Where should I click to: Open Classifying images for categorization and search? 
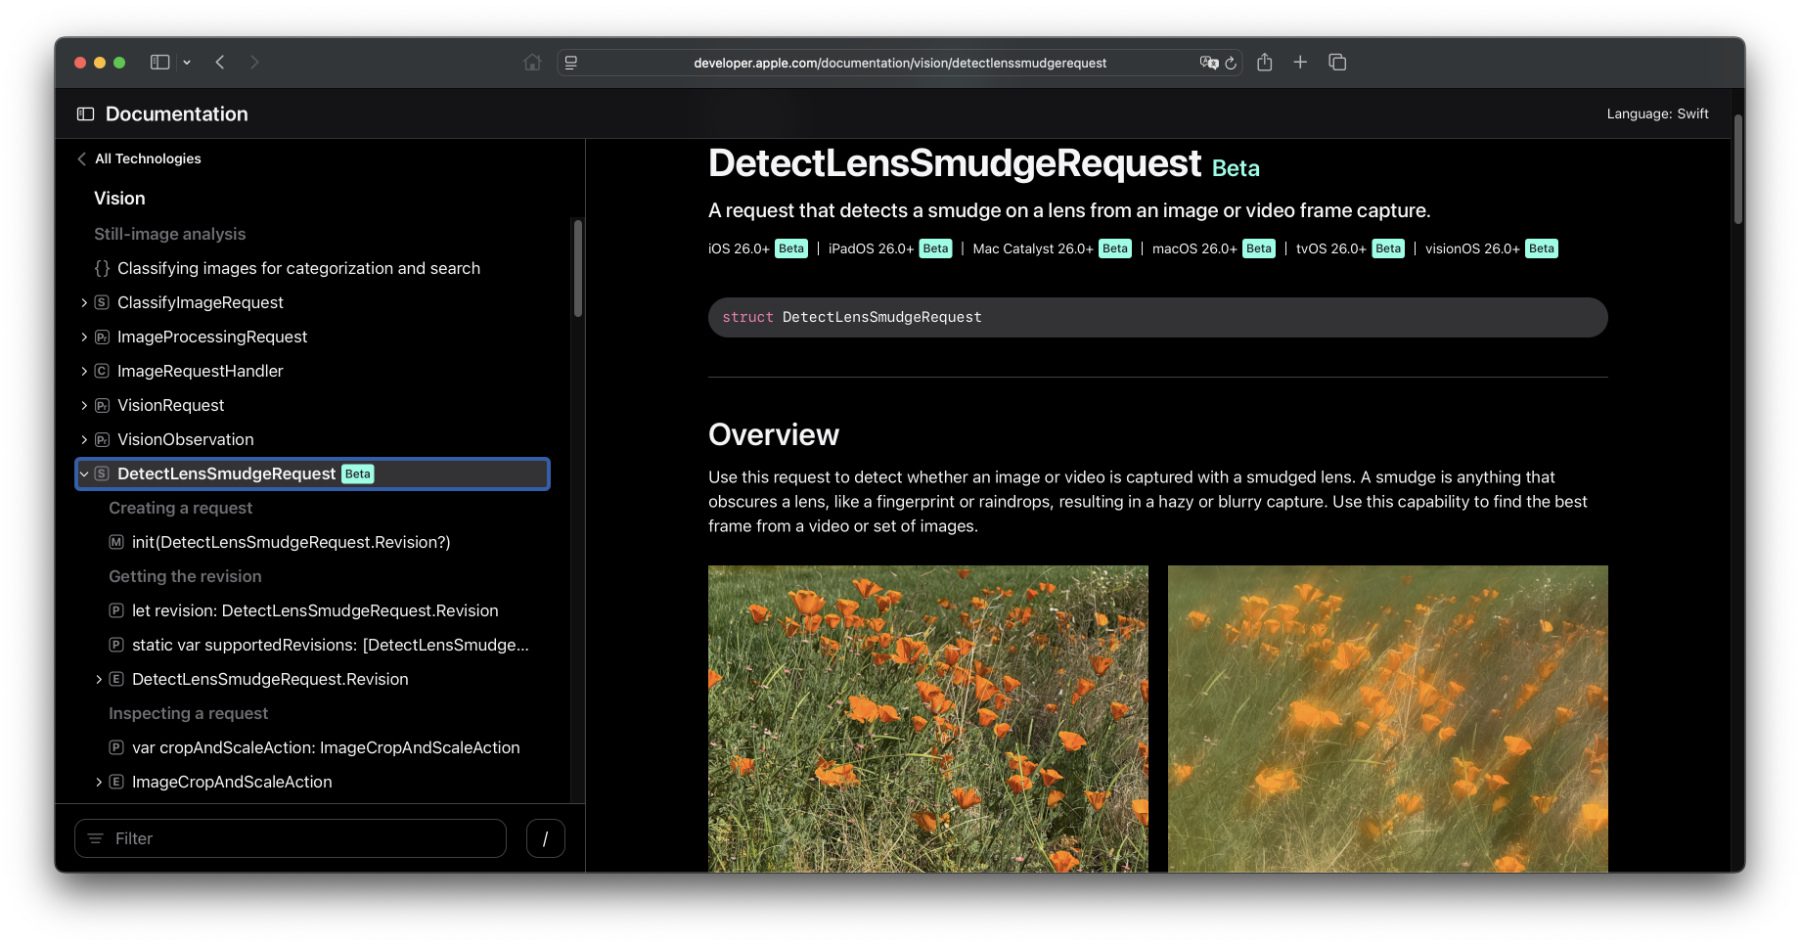tap(298, 268)
